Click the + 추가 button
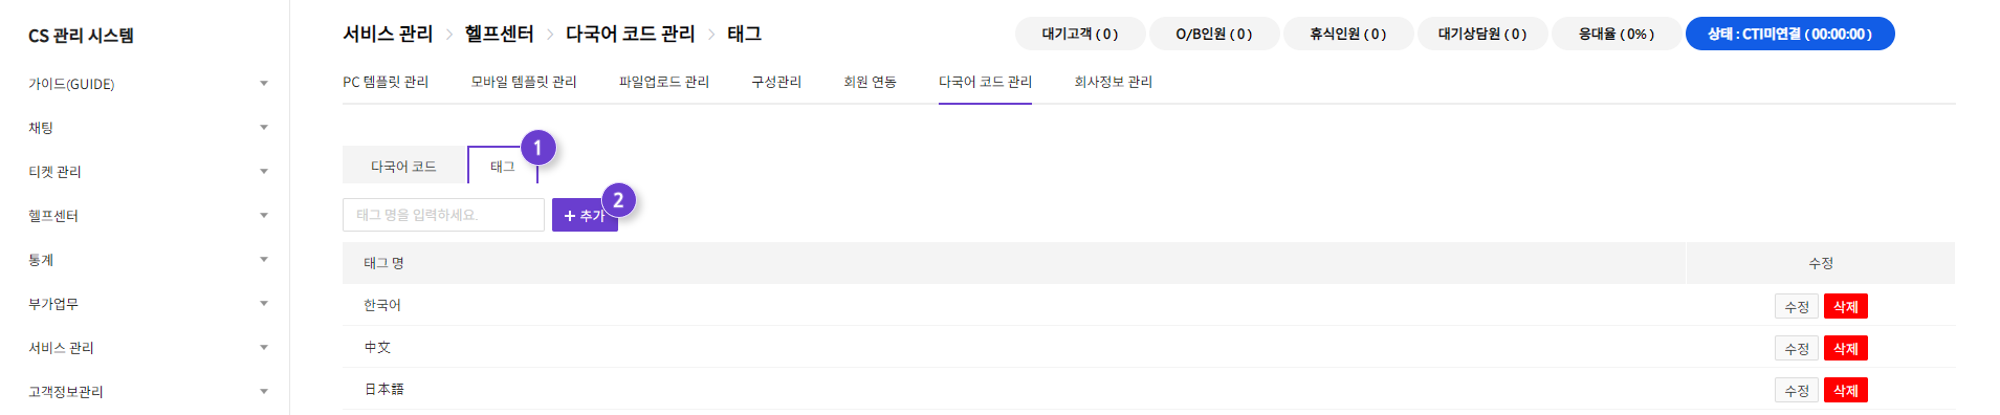 (585, 215)
